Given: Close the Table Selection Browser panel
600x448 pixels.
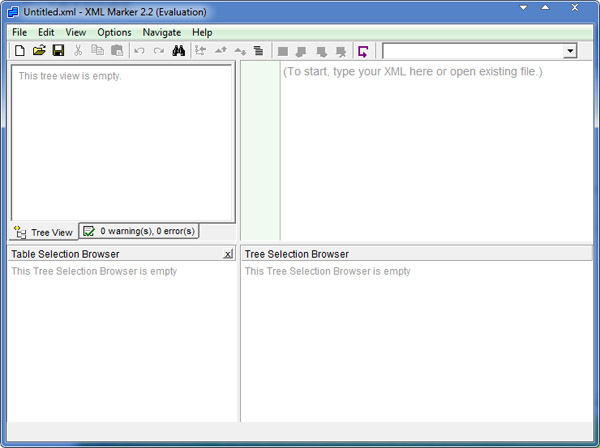Looking at the screenshot, I should click(228, 254).
